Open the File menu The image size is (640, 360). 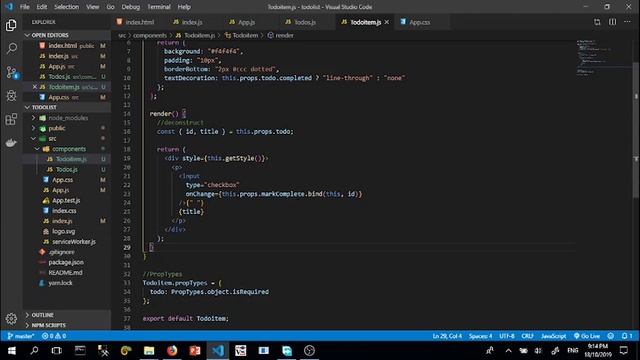click(x=24, y=7)
